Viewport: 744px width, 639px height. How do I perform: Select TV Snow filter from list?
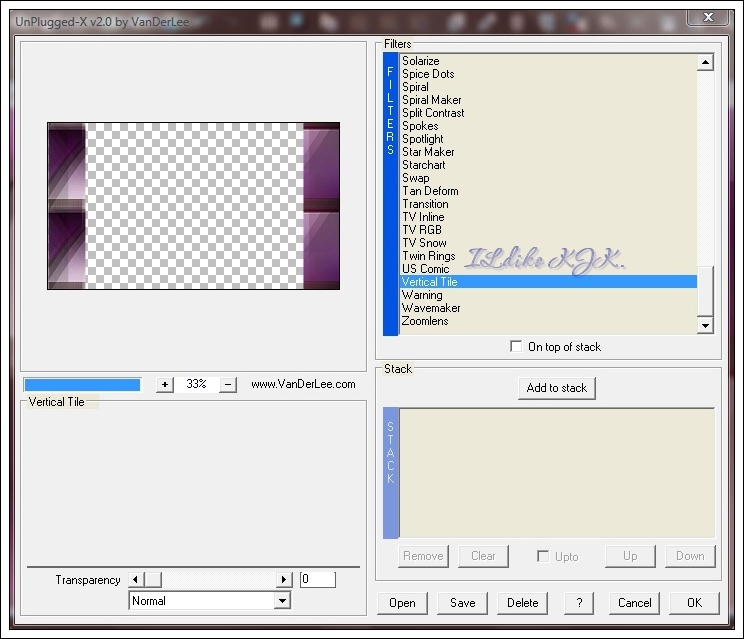point(424,243)
